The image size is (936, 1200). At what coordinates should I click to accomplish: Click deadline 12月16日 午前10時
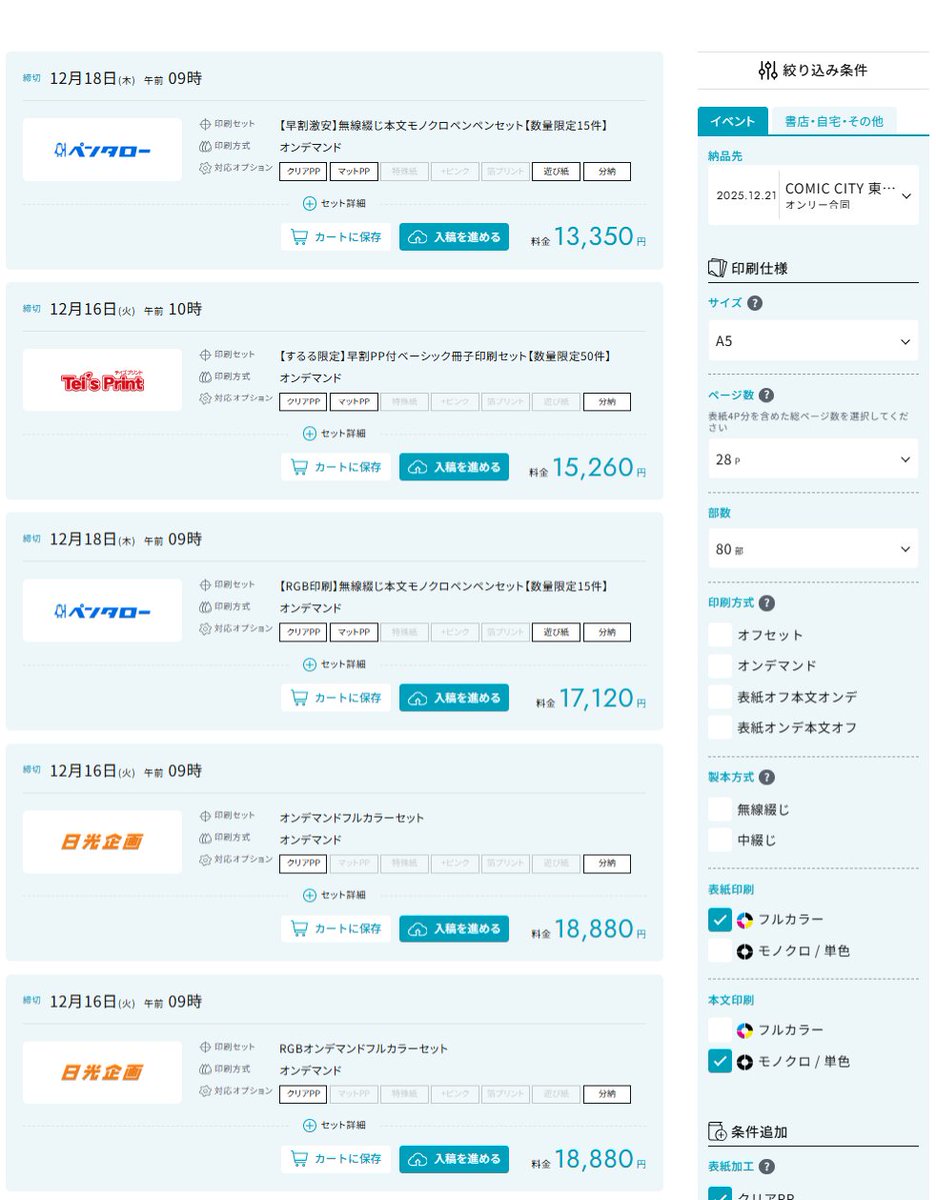click(x=125, y=310)
